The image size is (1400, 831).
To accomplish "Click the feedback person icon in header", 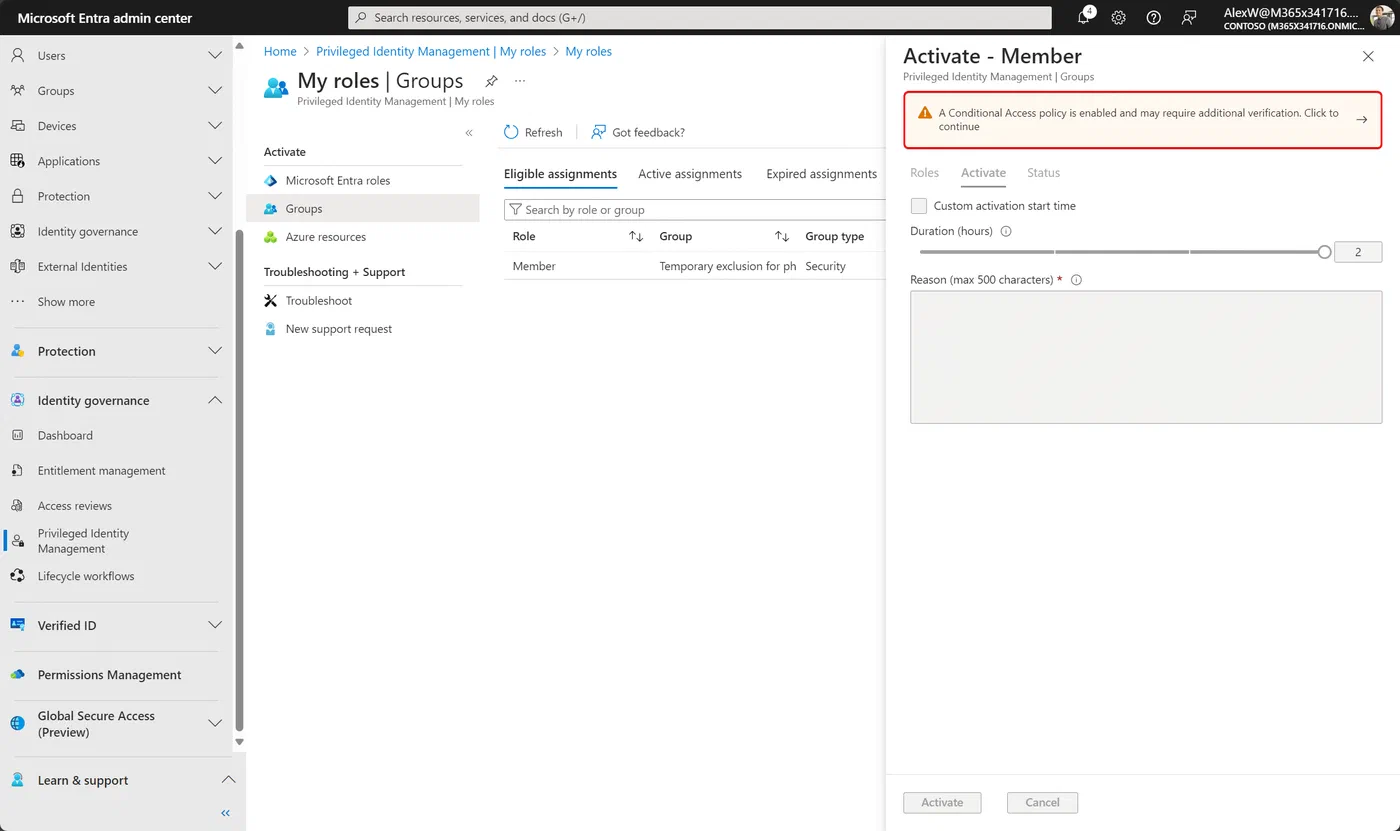I will tap(1189, 18).
